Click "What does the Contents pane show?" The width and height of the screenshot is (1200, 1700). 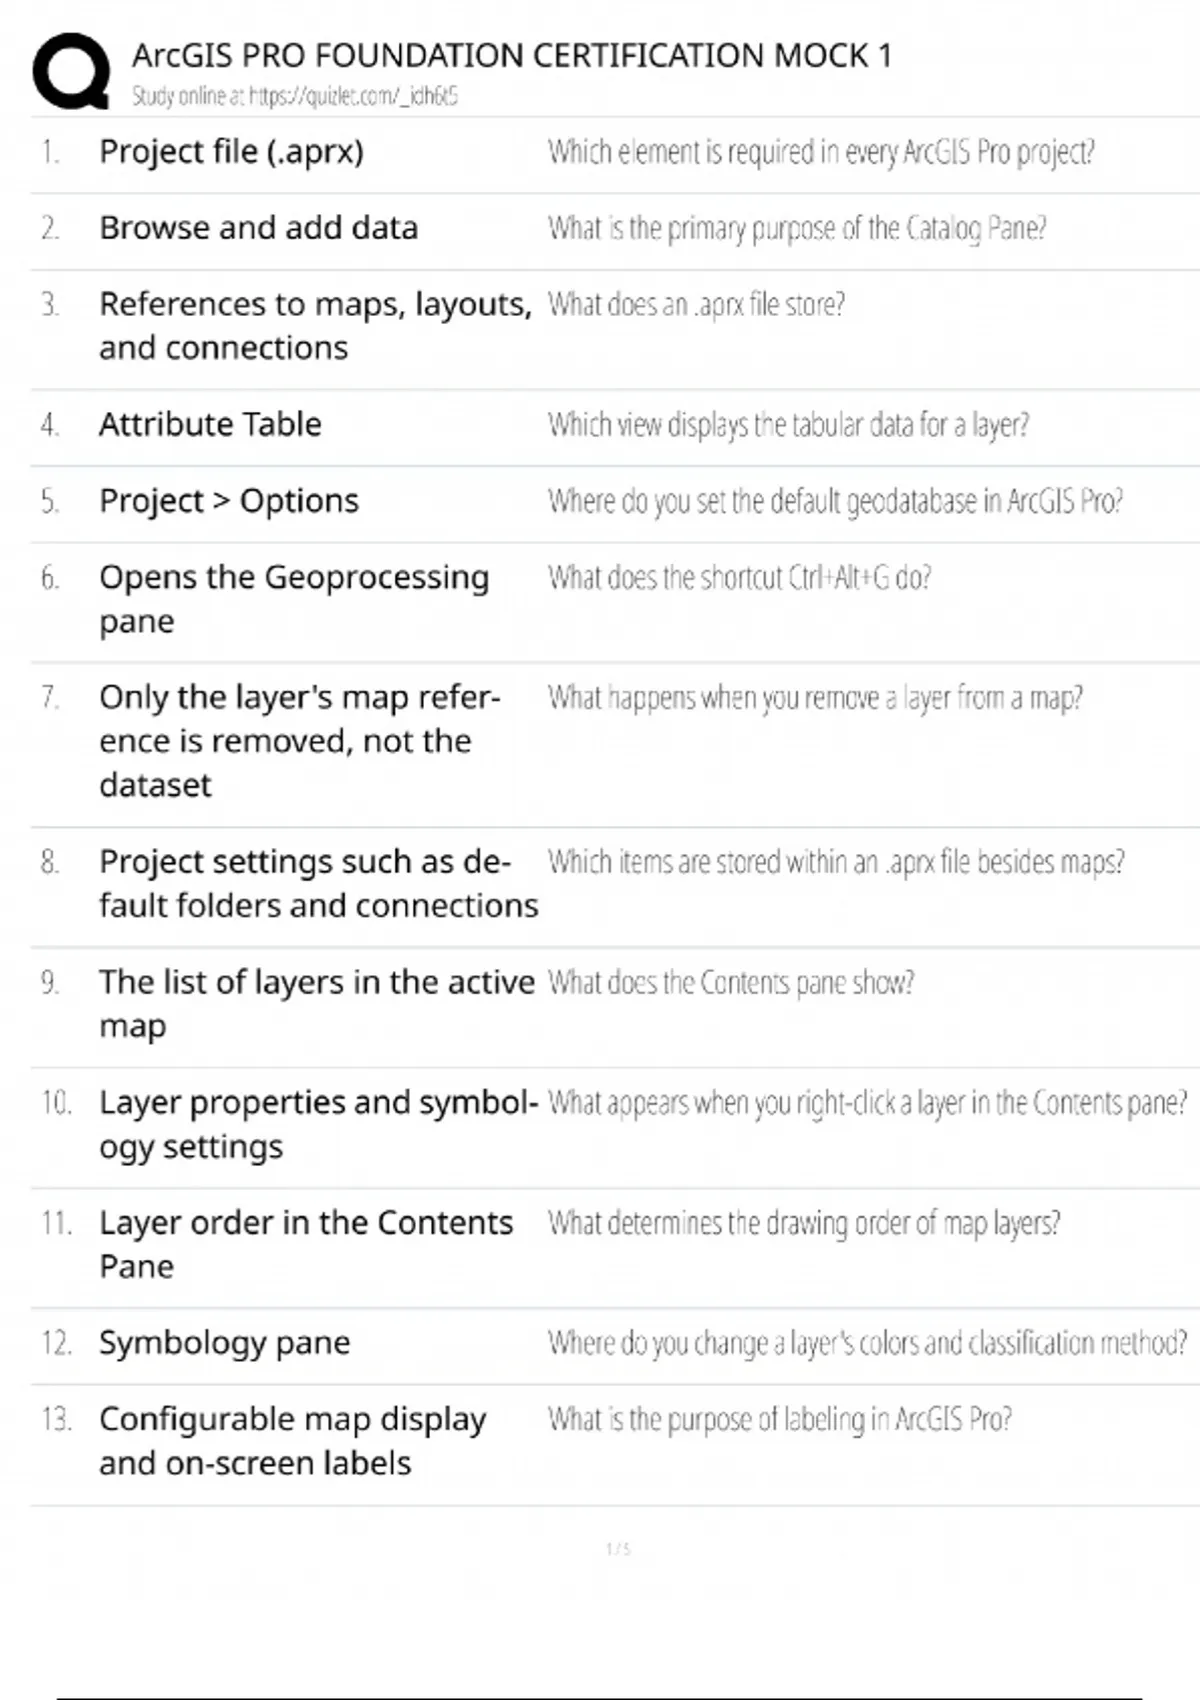(x=730, y=983)
